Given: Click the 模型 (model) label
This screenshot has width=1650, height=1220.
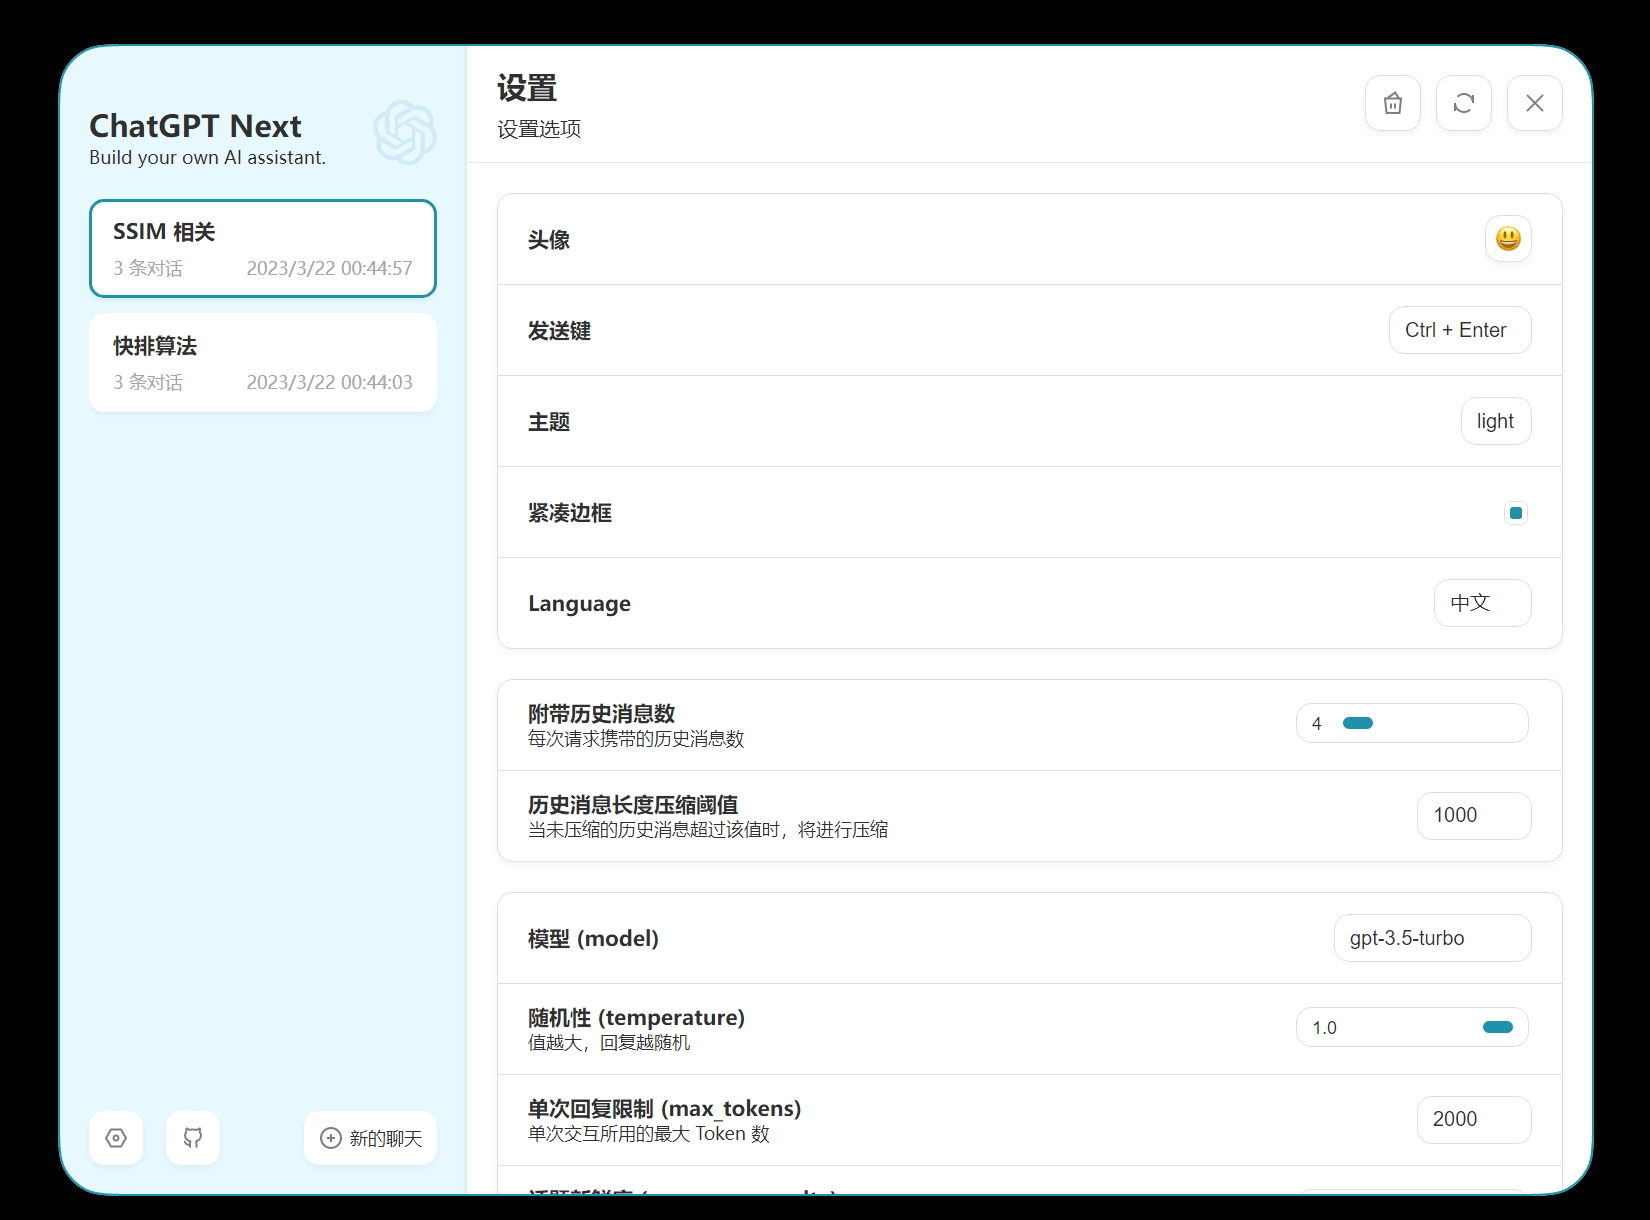Looking at the screenshot, I should coord(593,939).
